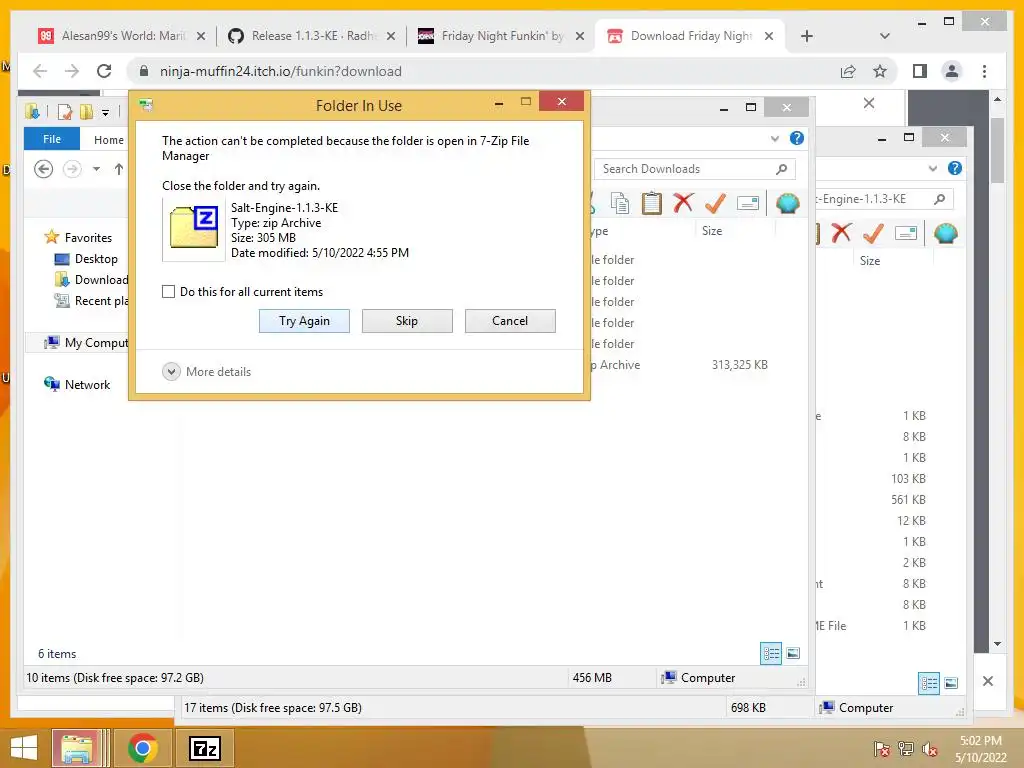Expand the ribbon in Downloads window
The image size is (1024, 768).
(775, 138)
